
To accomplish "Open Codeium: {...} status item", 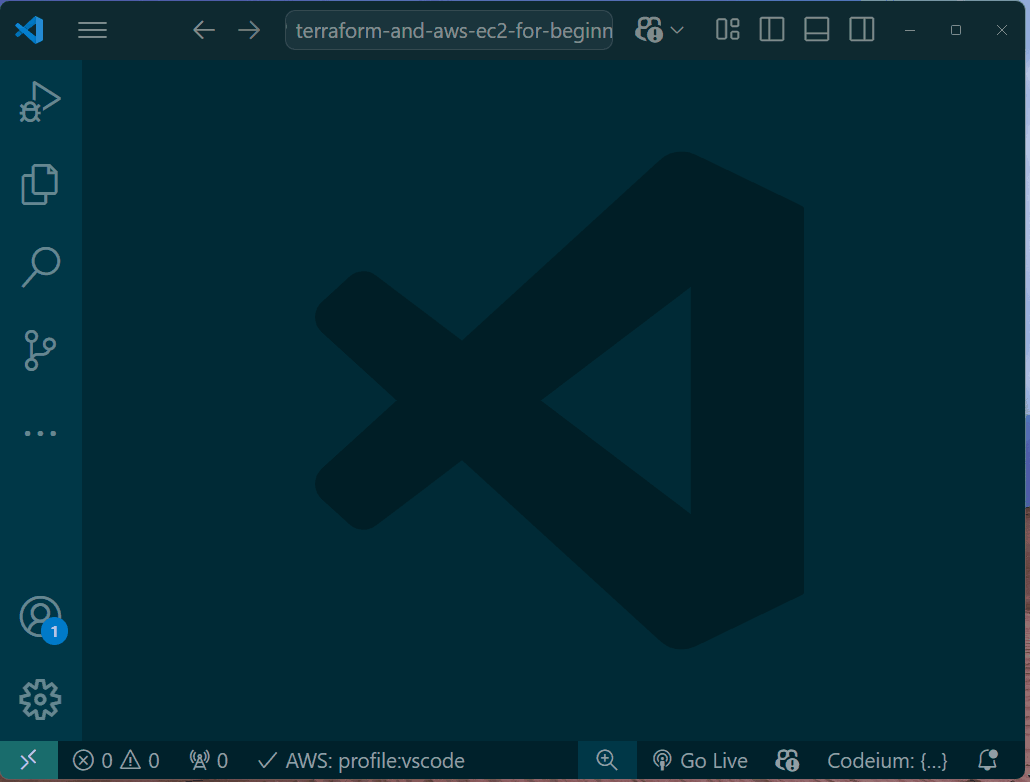I will point(887,761).
